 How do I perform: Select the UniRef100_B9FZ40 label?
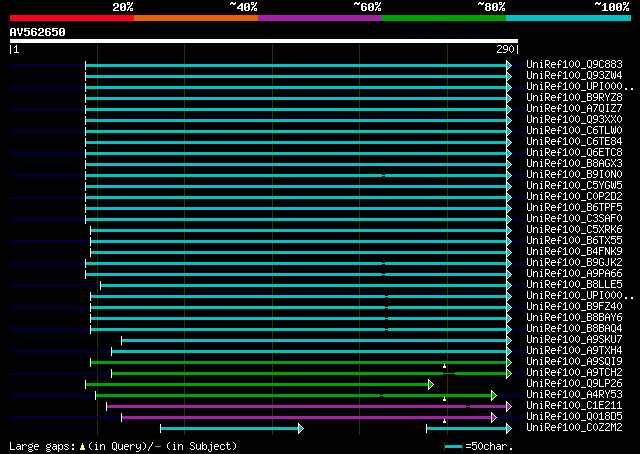coord(574,307)
